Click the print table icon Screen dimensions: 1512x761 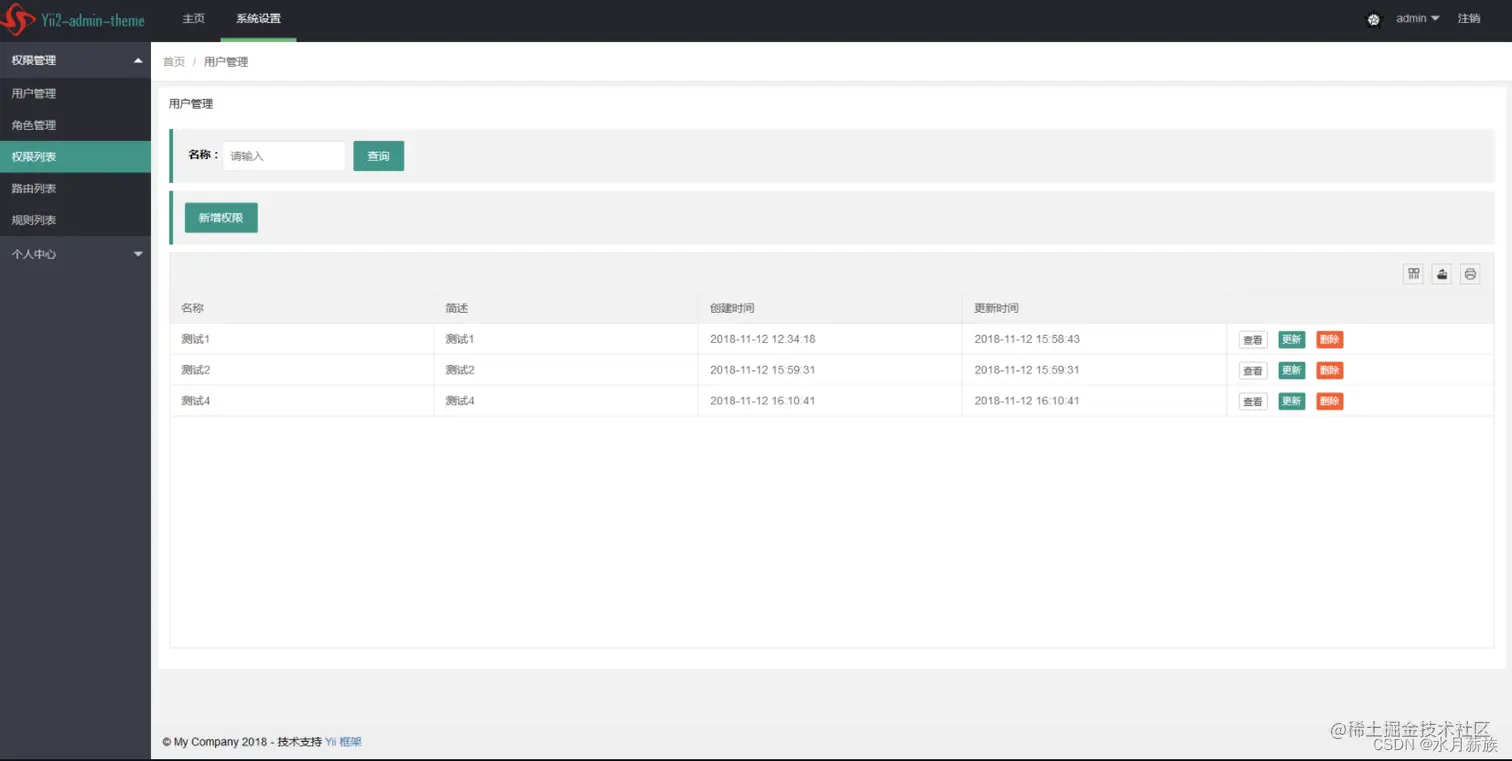coord(1470,274)
